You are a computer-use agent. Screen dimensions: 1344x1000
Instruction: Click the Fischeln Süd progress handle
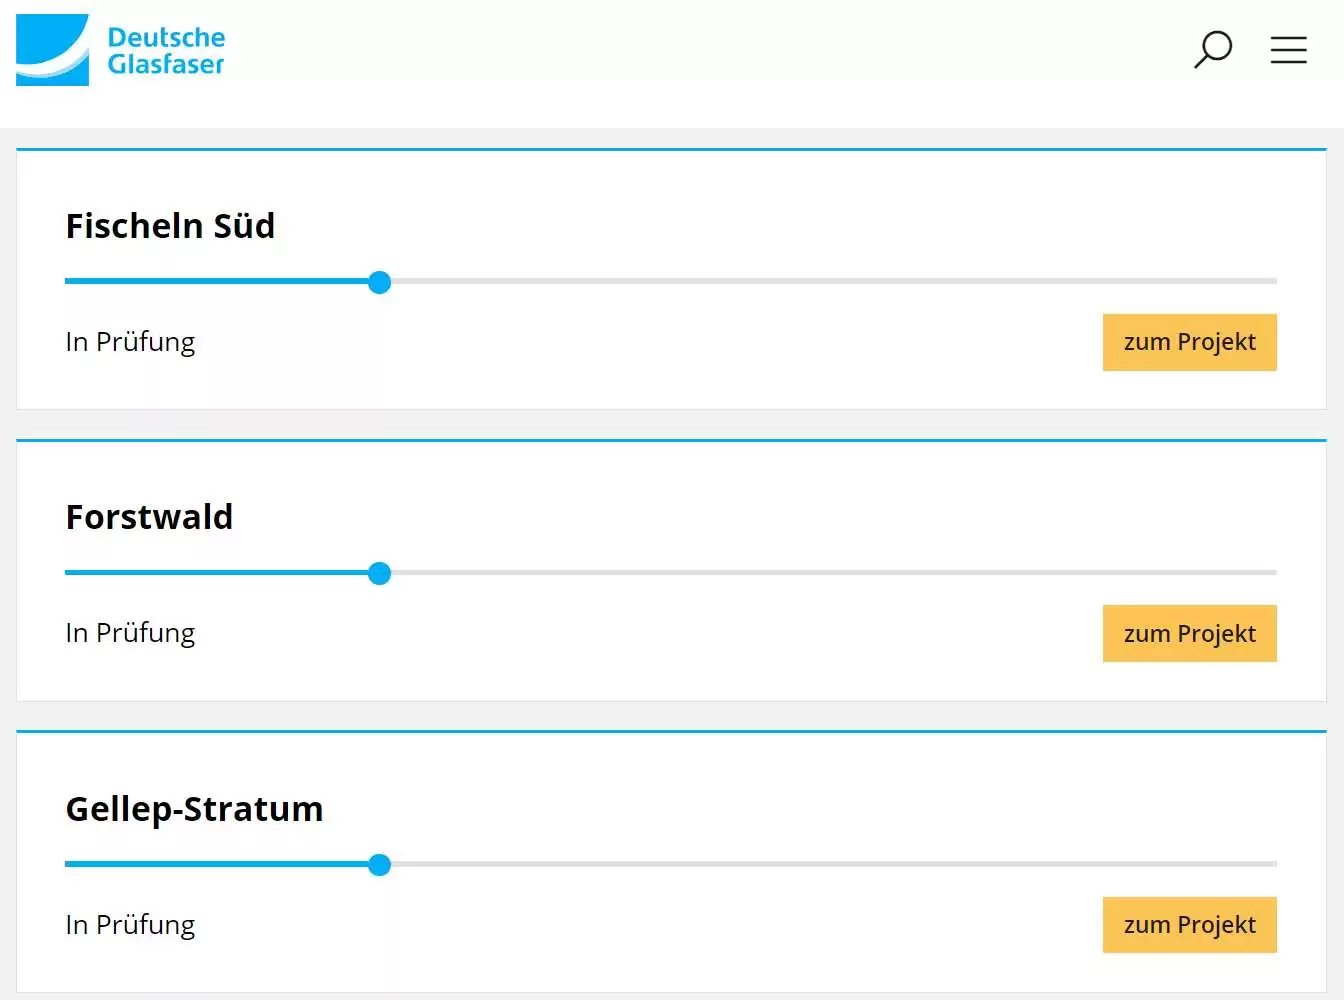click(379, 283)
